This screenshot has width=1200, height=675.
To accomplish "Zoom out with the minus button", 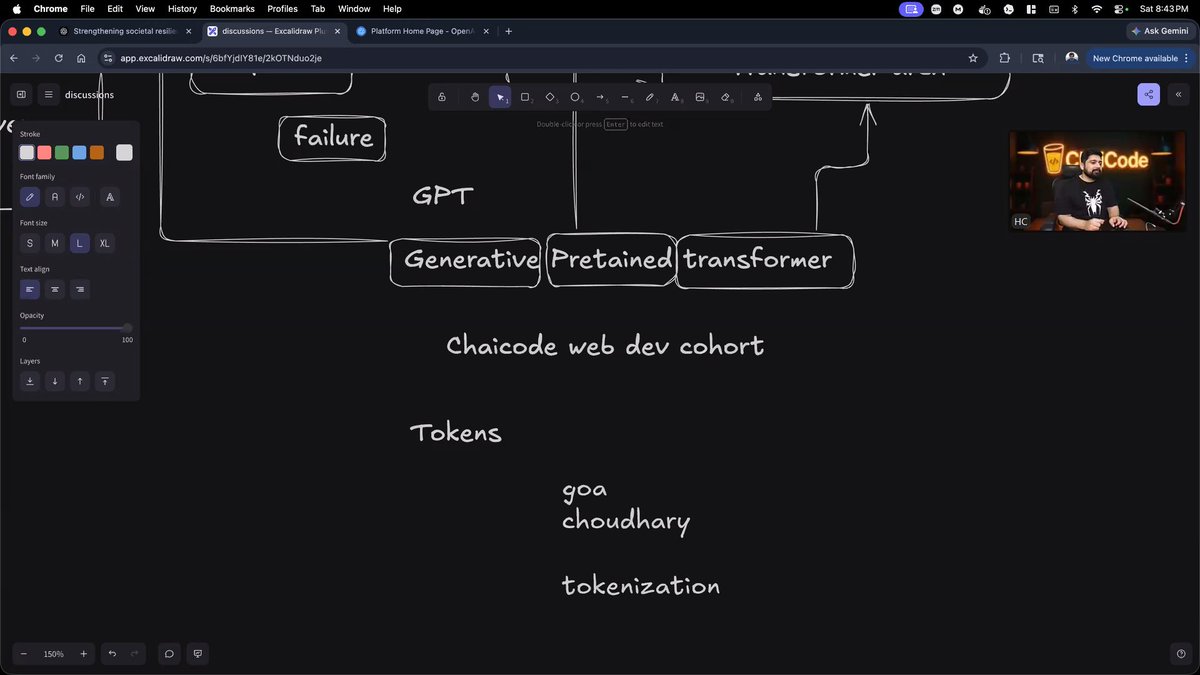I will click(x=24, y=654).
